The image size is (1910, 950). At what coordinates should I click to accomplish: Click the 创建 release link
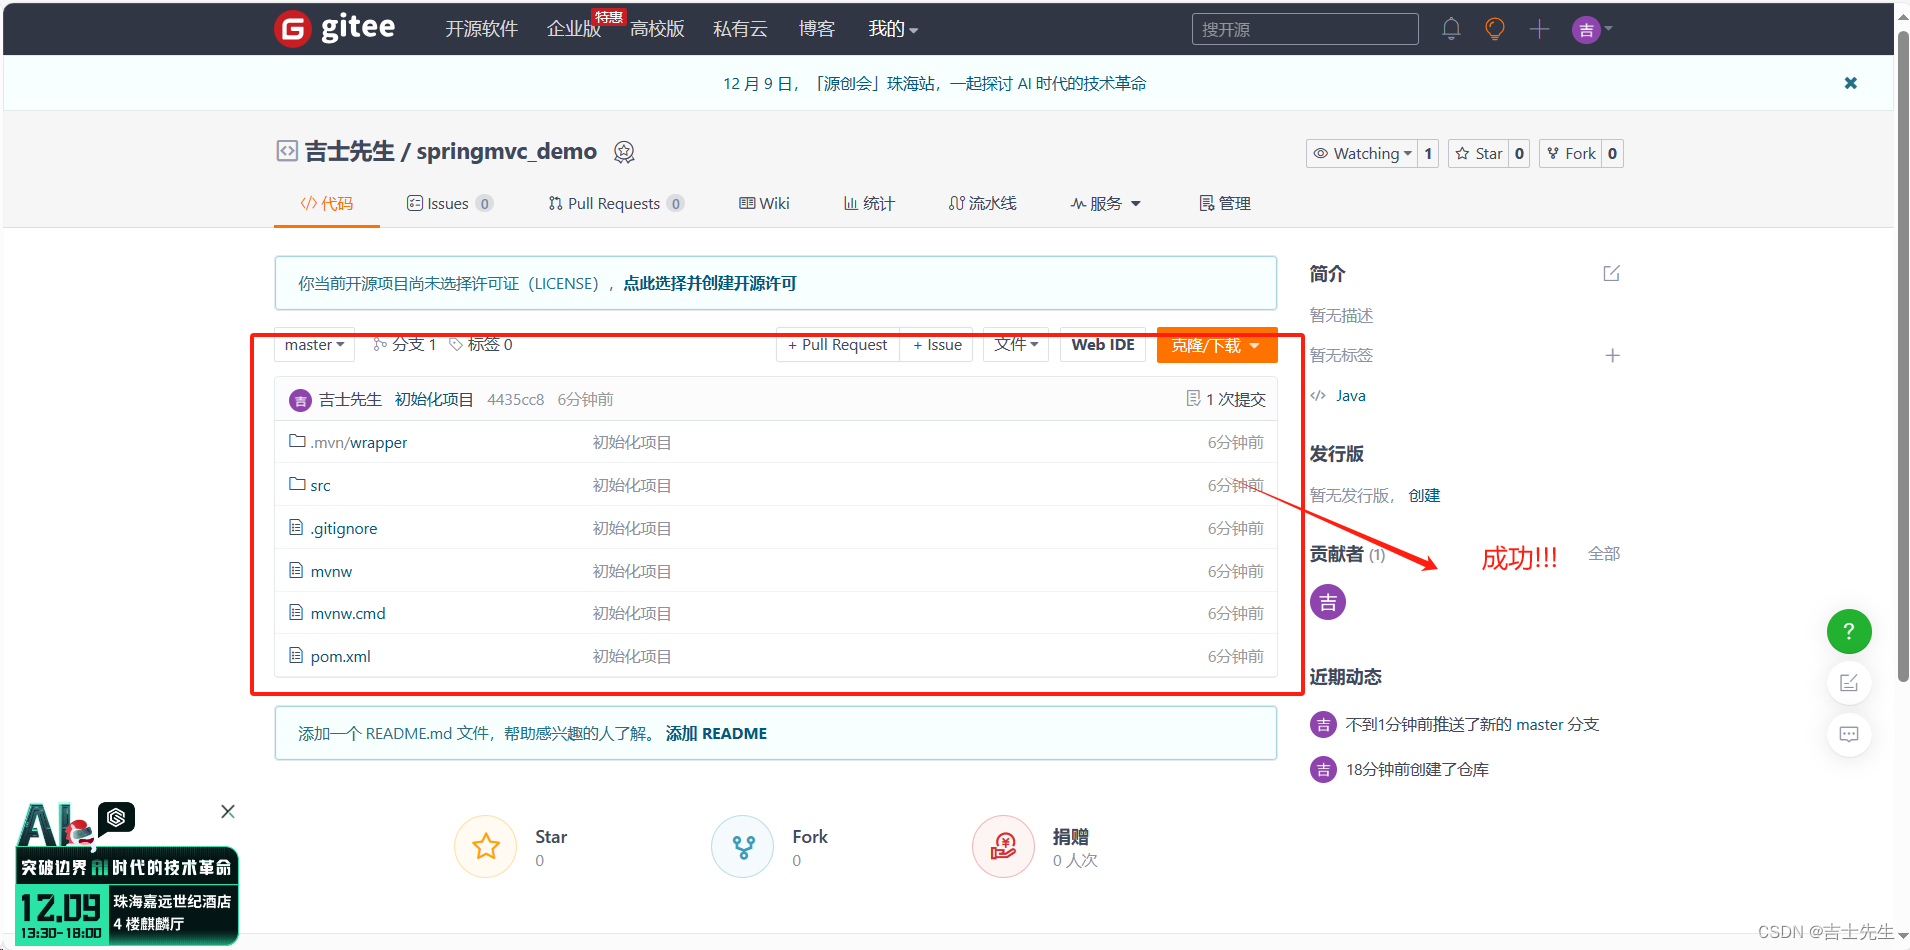[x=1424, y=495]
